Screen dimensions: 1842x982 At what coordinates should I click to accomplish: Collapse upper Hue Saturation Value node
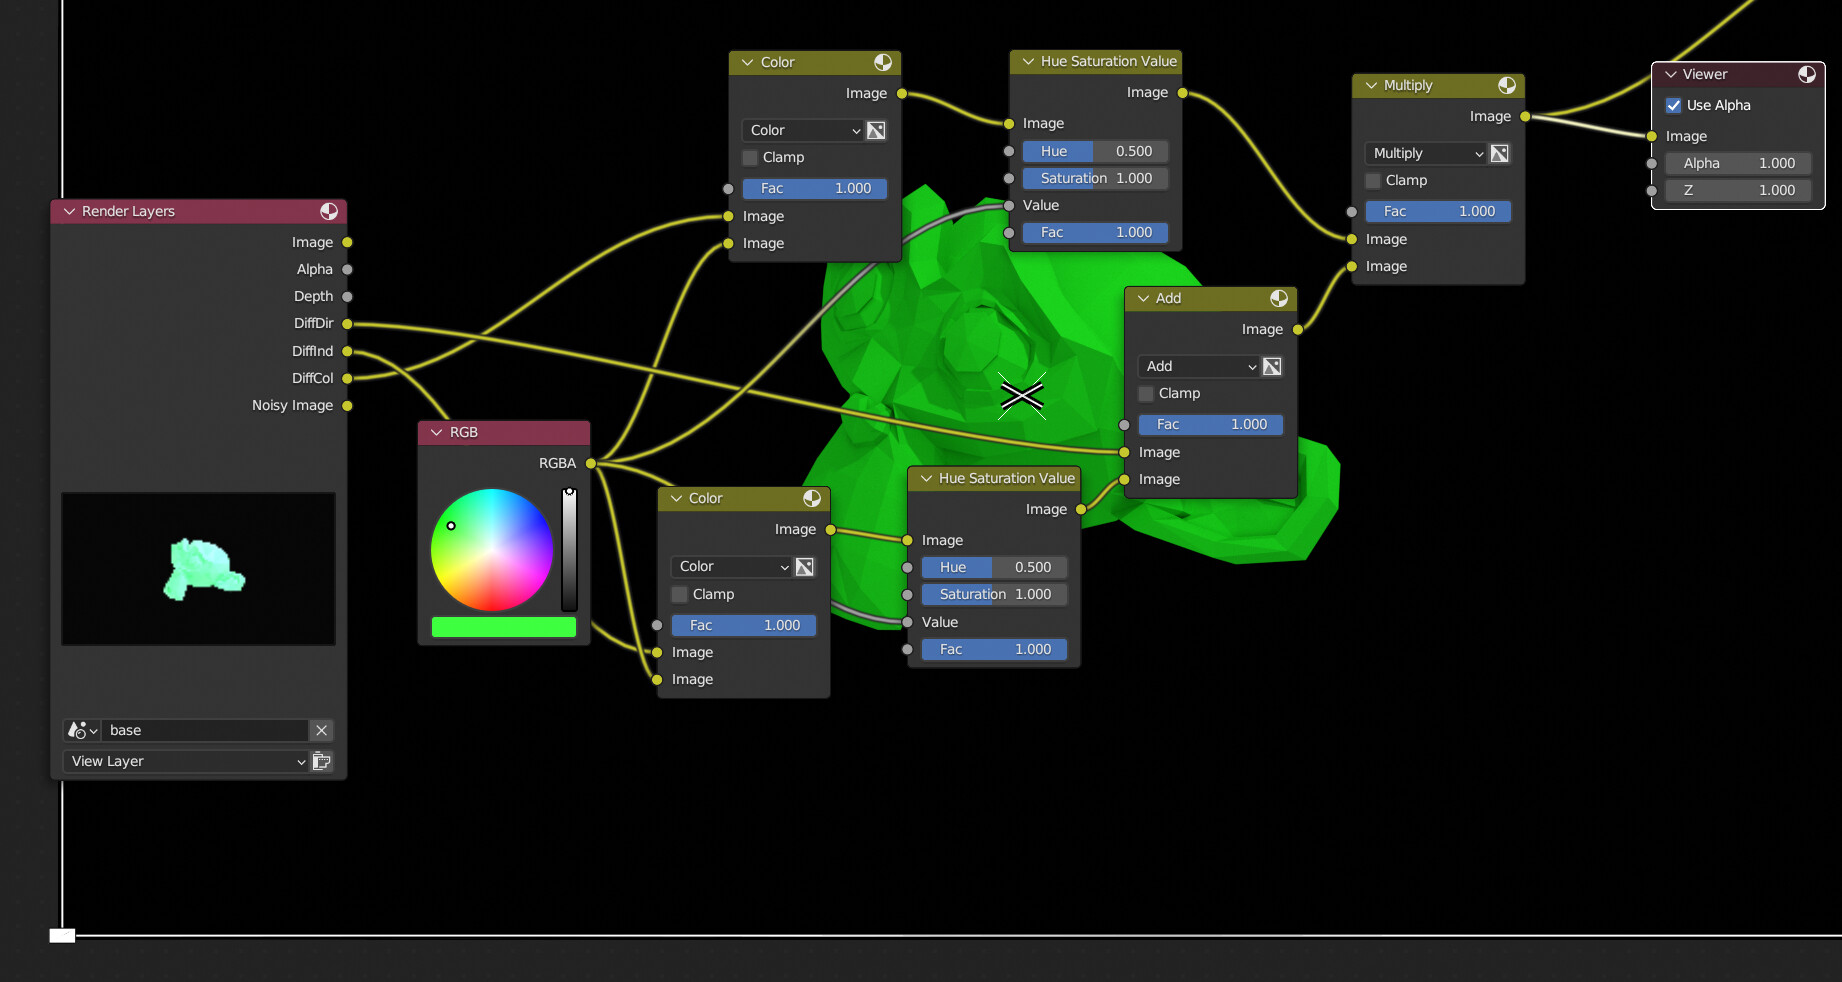pos(1028,61)
